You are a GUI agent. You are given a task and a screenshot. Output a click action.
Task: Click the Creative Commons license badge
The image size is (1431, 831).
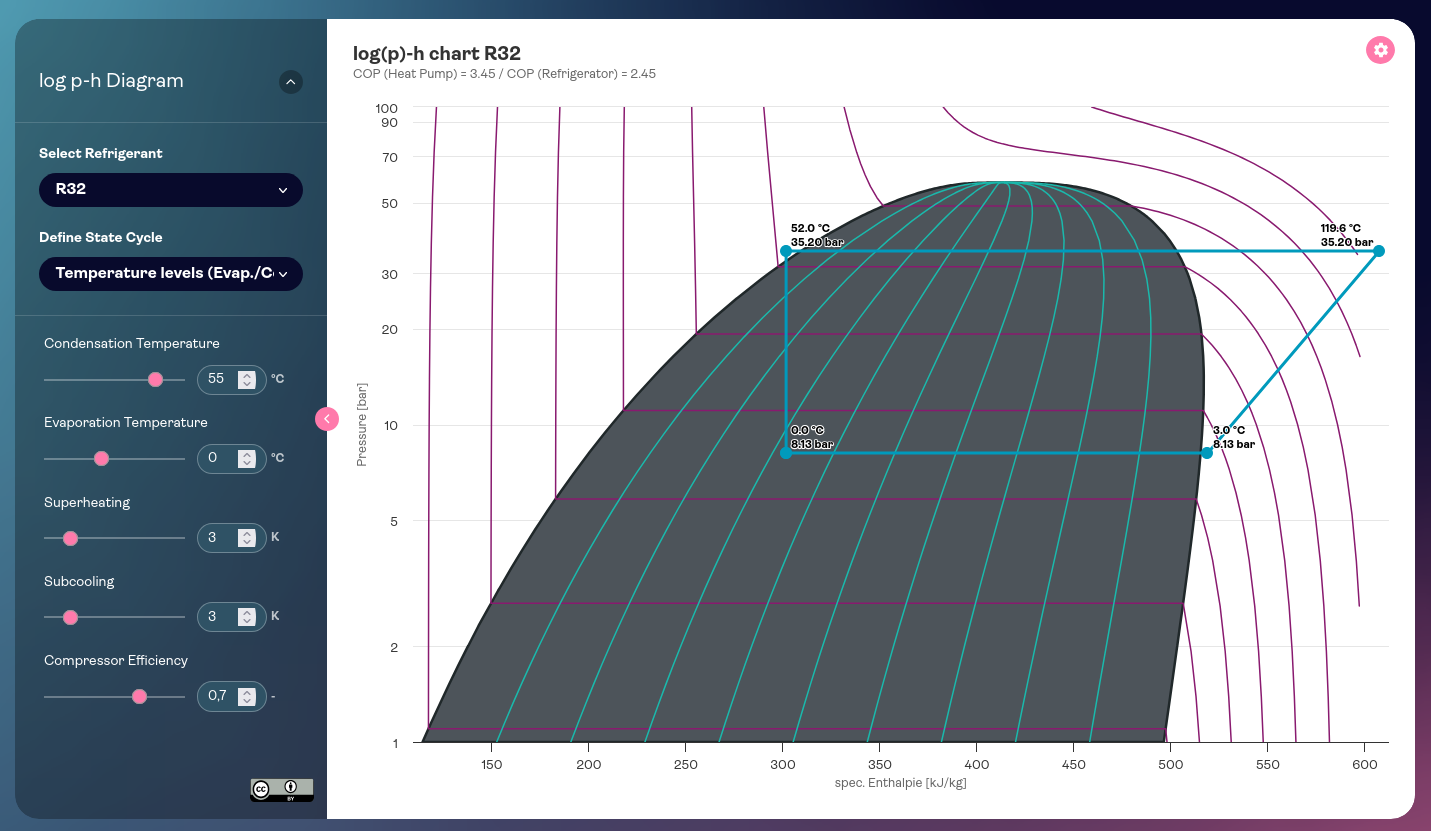(x=281, y=789)
